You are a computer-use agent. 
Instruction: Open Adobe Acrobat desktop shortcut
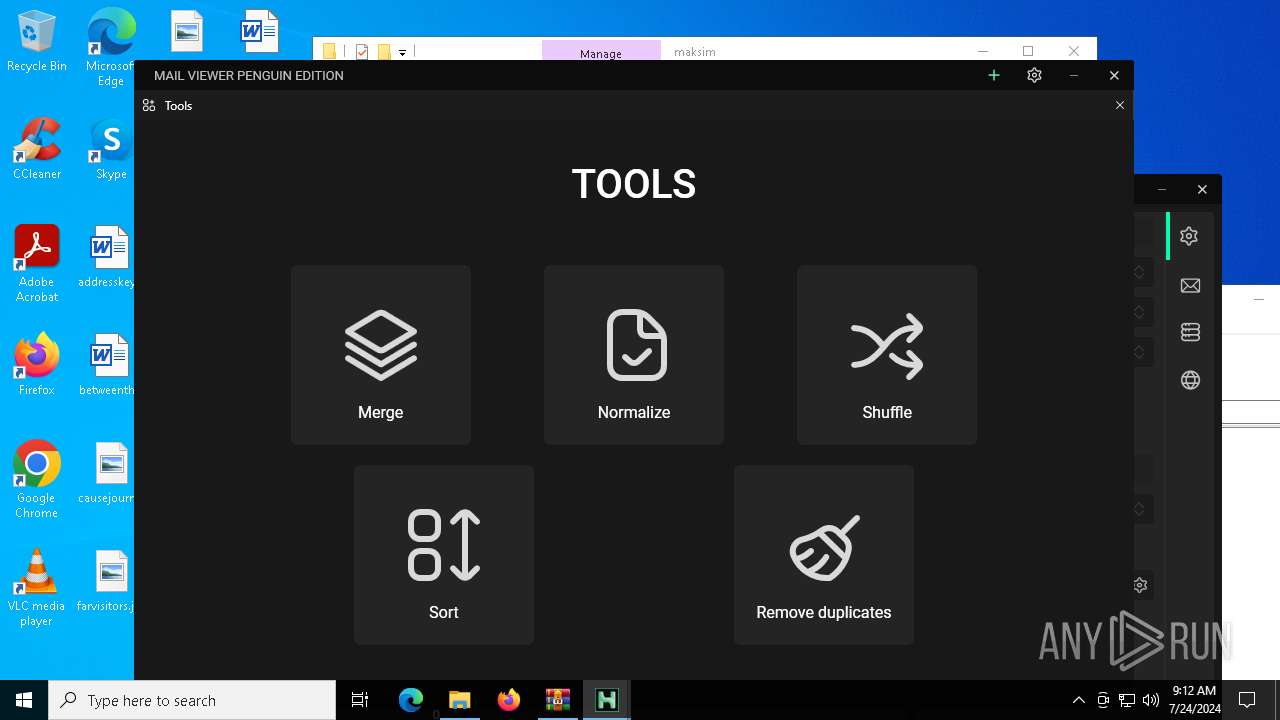37,264
